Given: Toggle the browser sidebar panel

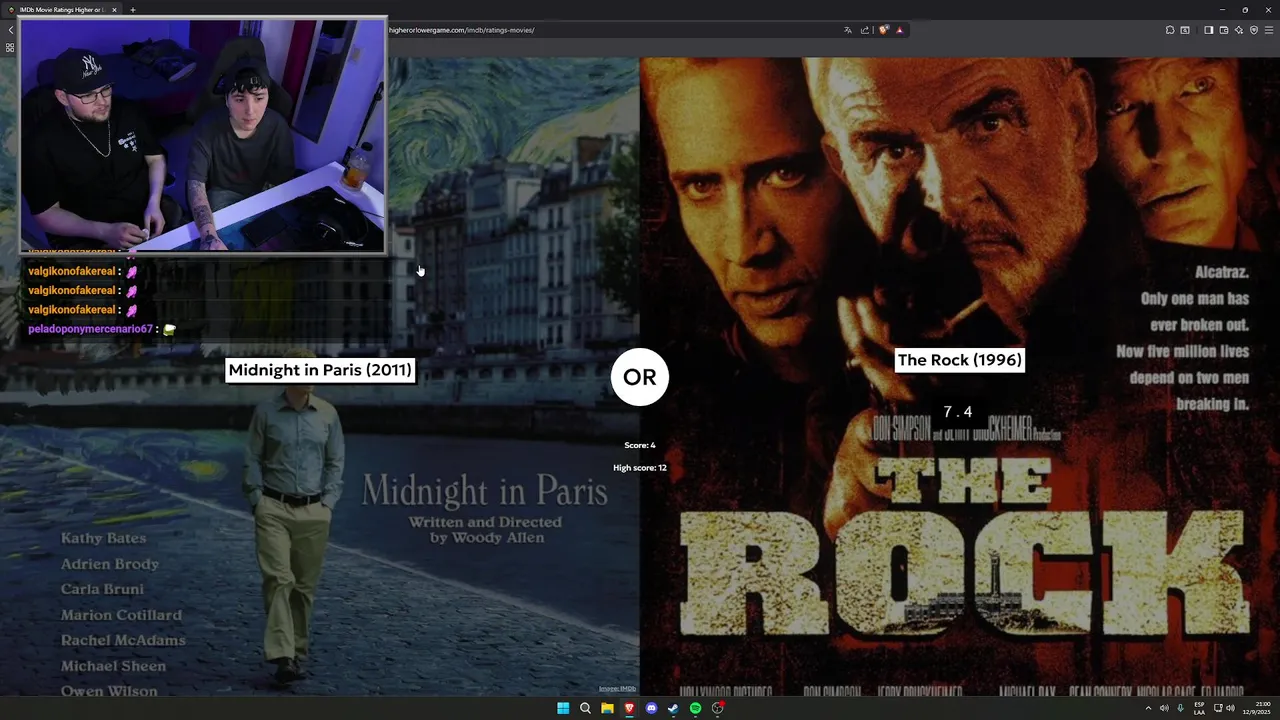Looking at the screenshot, I should pos(1208,30).
